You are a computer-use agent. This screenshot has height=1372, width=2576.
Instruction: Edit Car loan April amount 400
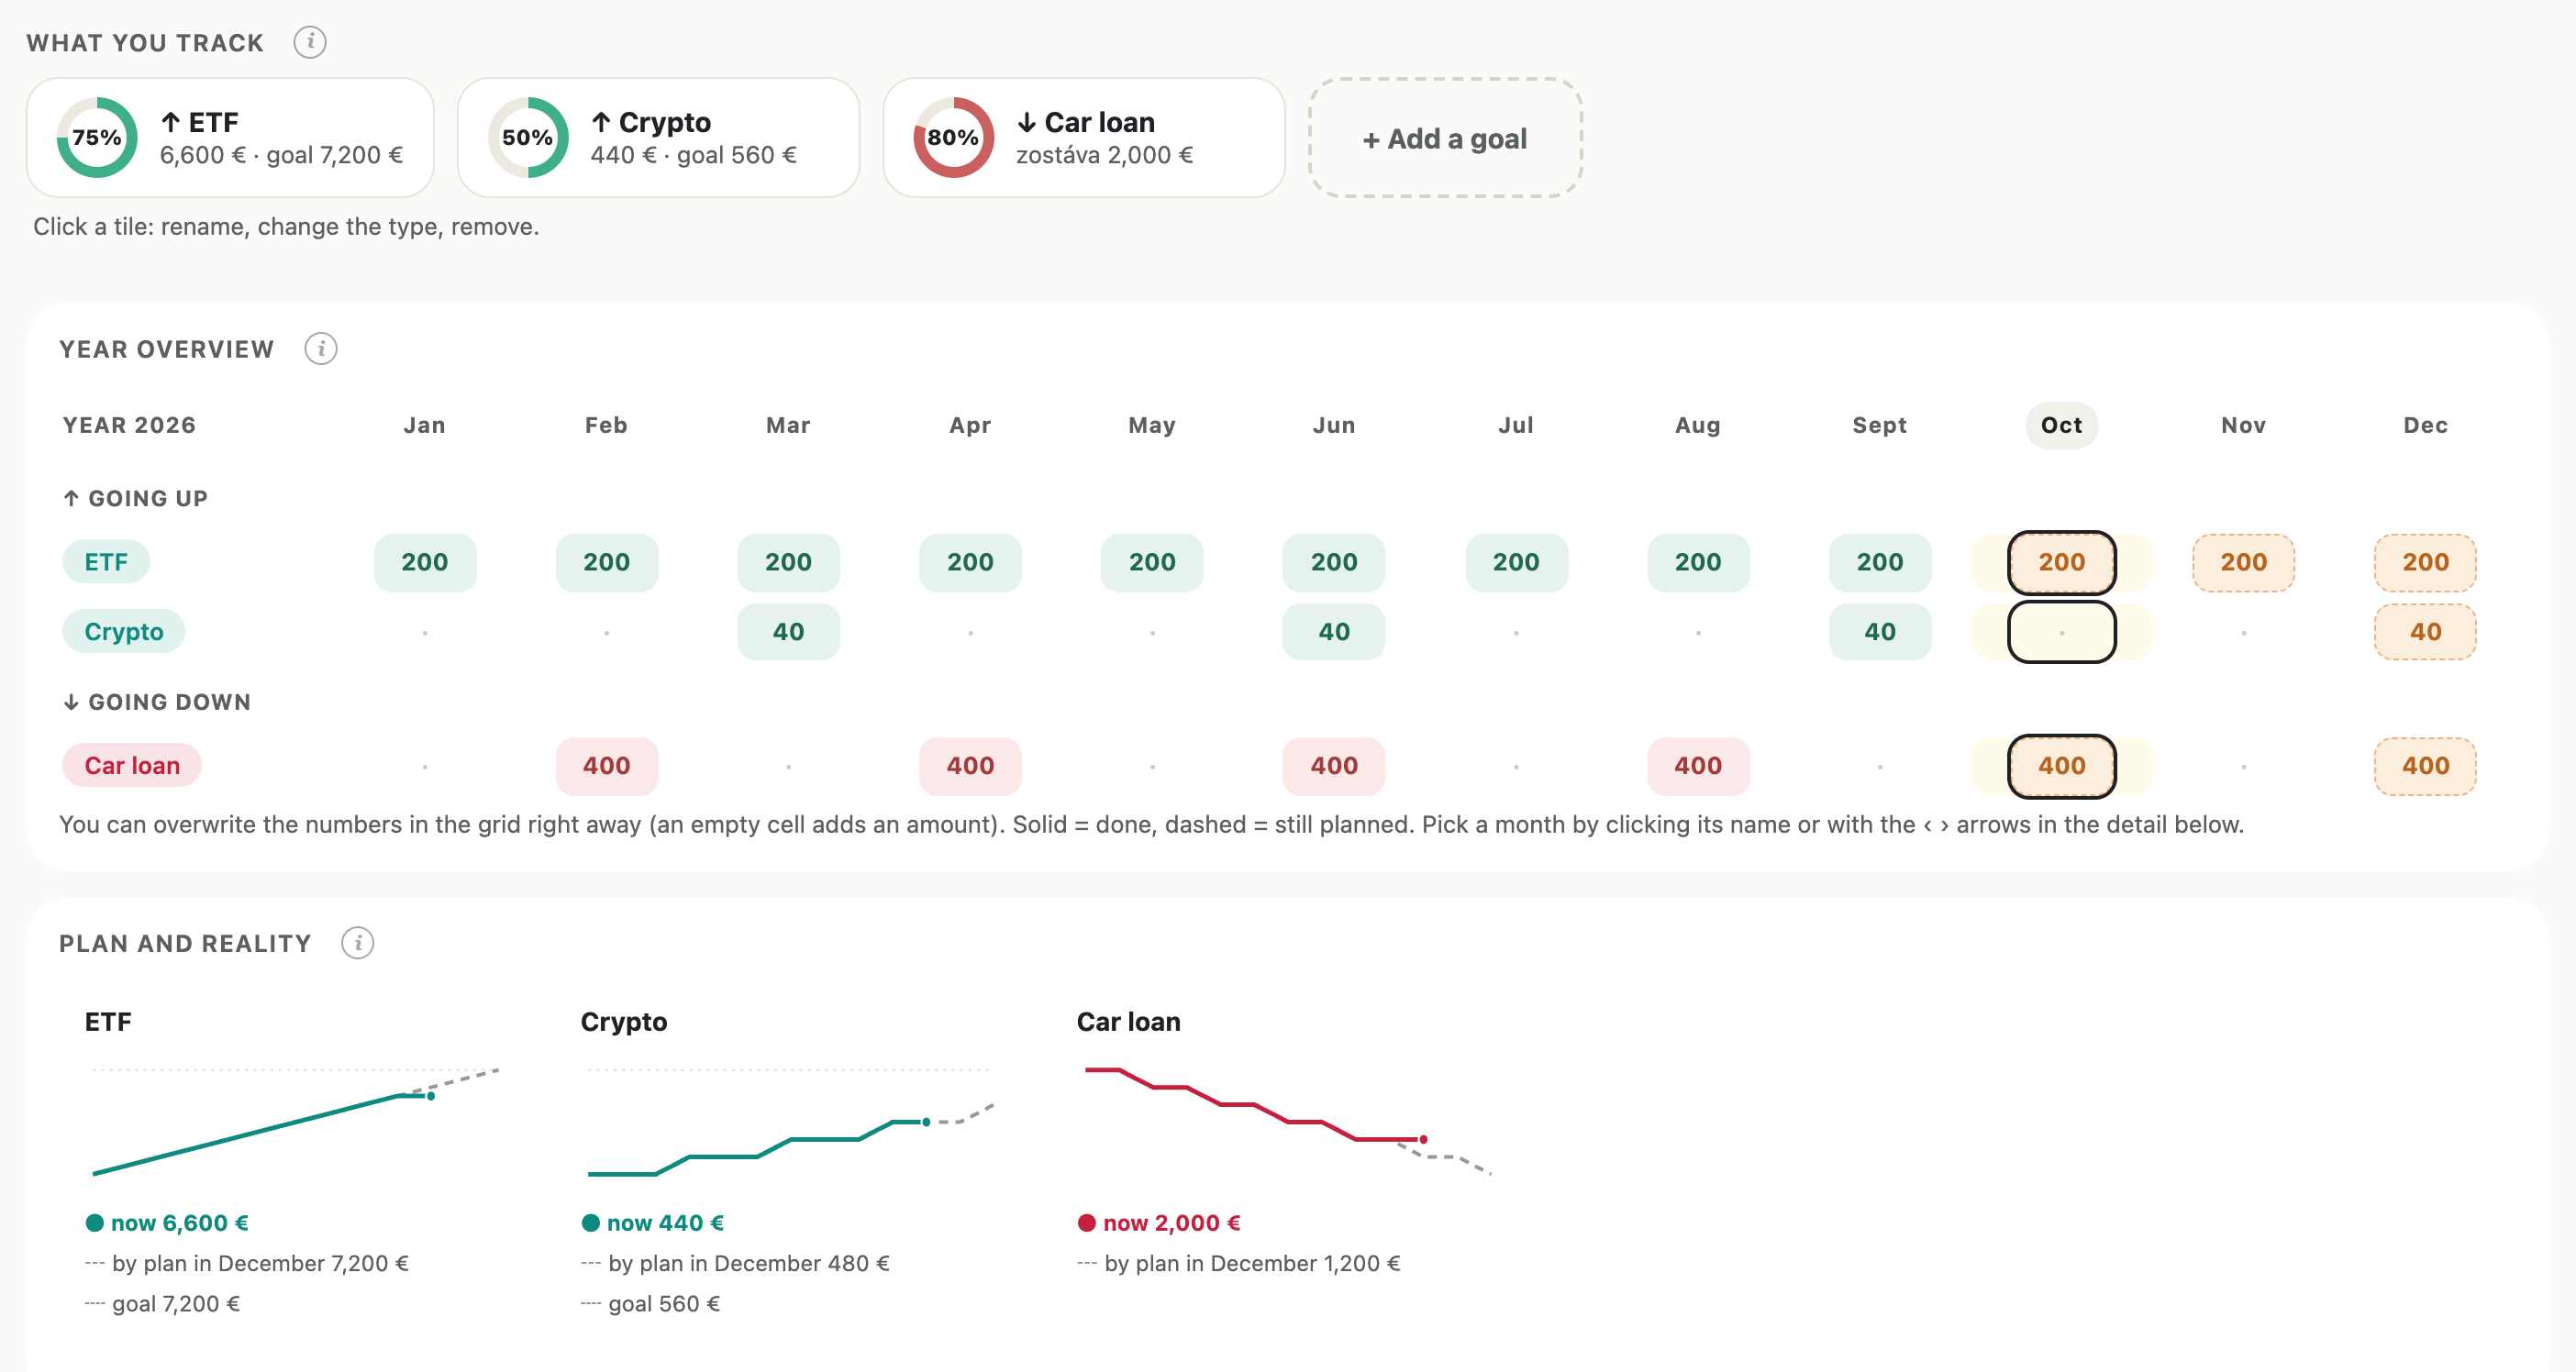point(971,766)
